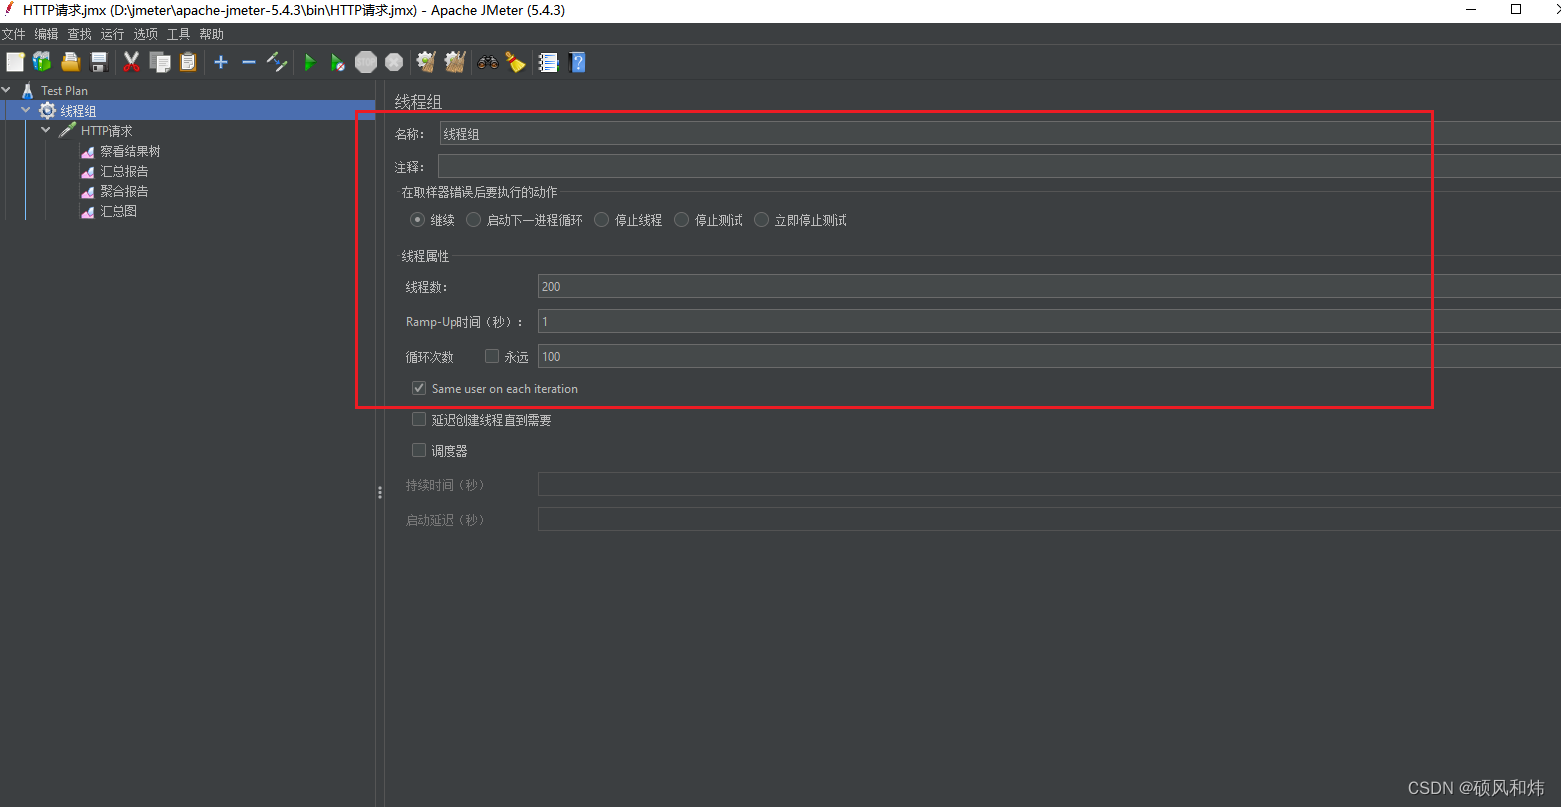Click the Shutdown gray X icon
1561x807 pixels.
coord(394,62)
